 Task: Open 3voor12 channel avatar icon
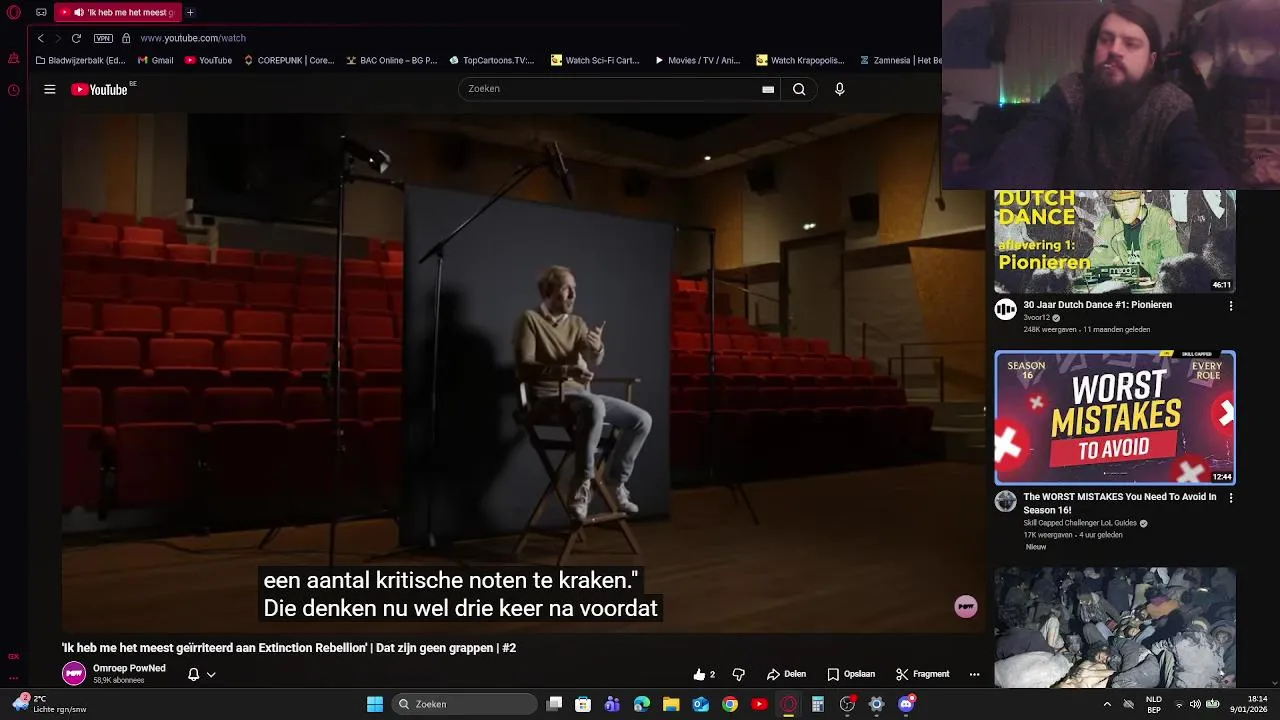click(x=1005, y=310)
